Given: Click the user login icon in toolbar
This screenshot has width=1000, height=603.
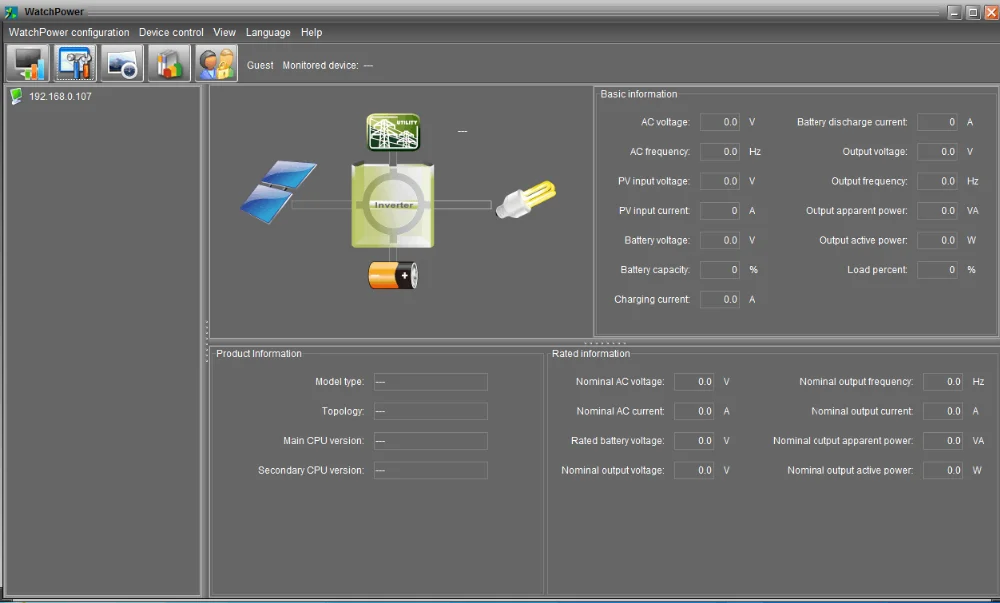Looking at the screenshot, I should [216, 64].
